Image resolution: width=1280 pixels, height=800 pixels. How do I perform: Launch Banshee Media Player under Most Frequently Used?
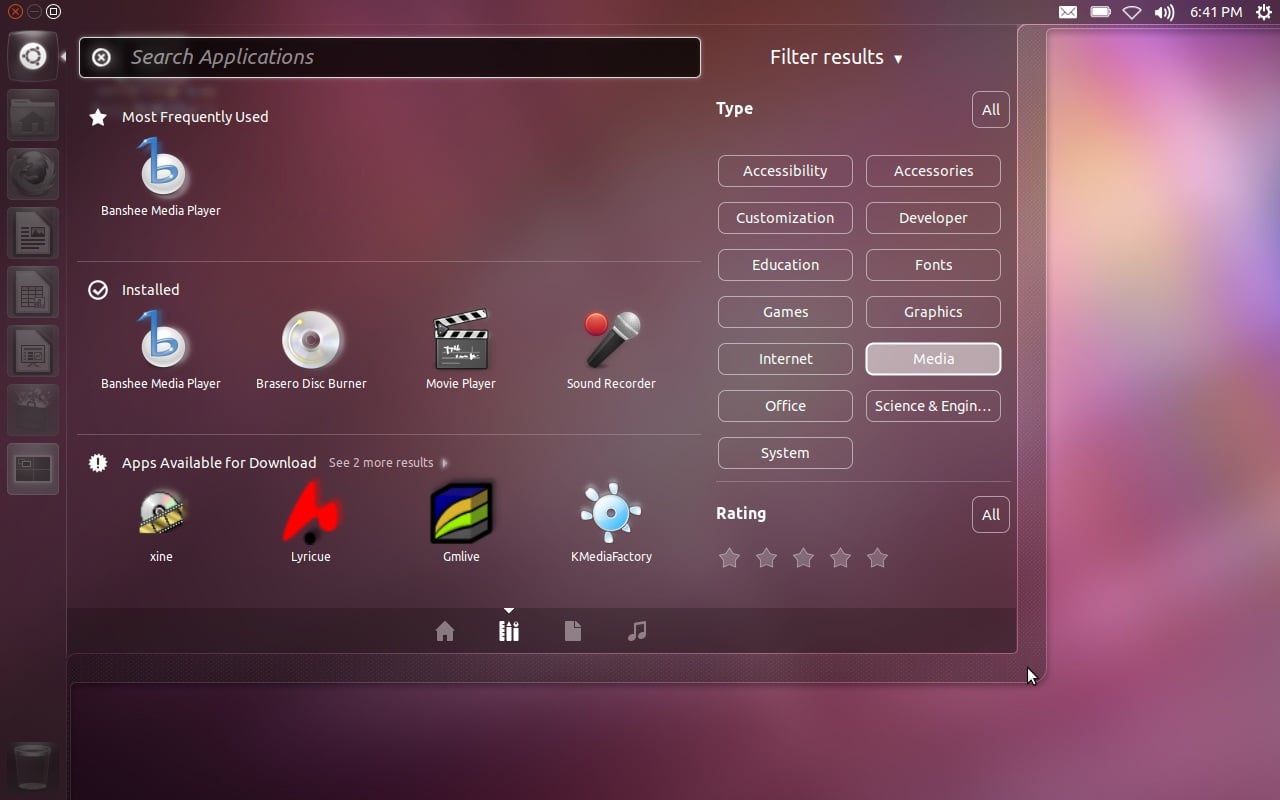pos(161,178)
